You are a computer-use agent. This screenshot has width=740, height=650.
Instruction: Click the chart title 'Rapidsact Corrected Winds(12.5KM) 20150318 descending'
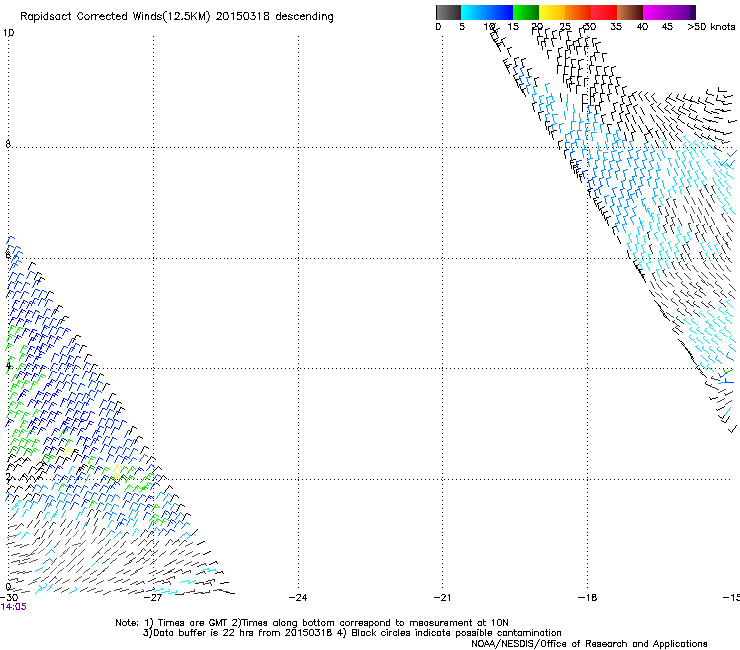pyautogui.click(x=177, y=17)
